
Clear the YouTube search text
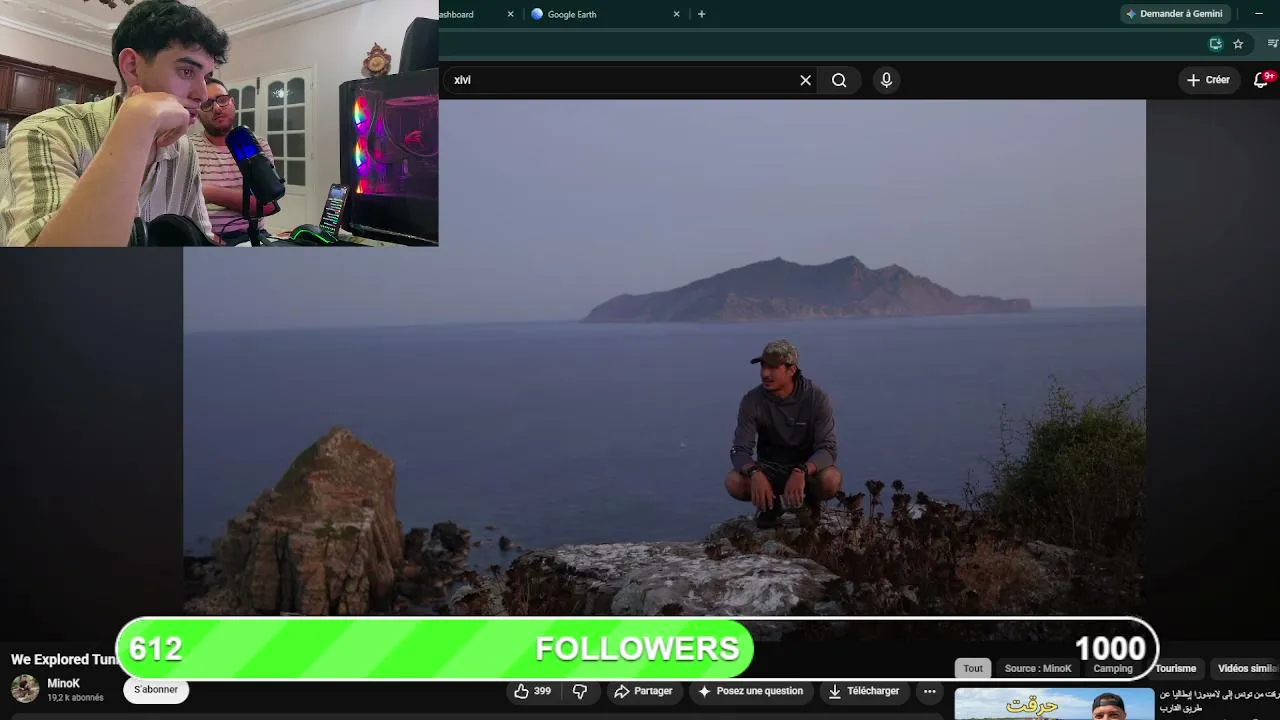click(805, 80)
